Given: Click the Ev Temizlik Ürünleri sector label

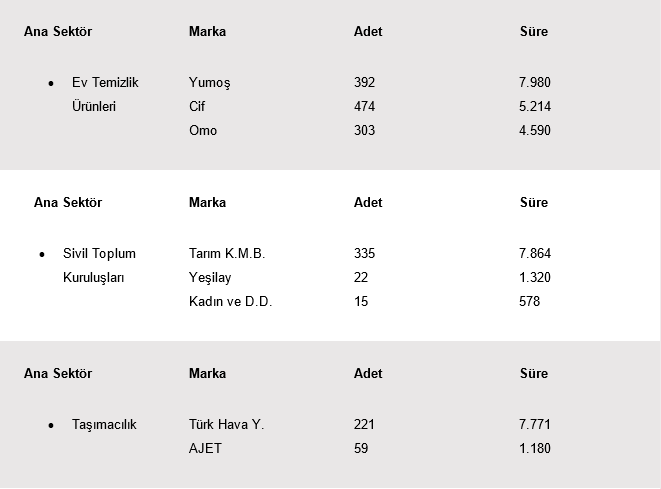Looking at the screenshot, I should click(104, 95).
